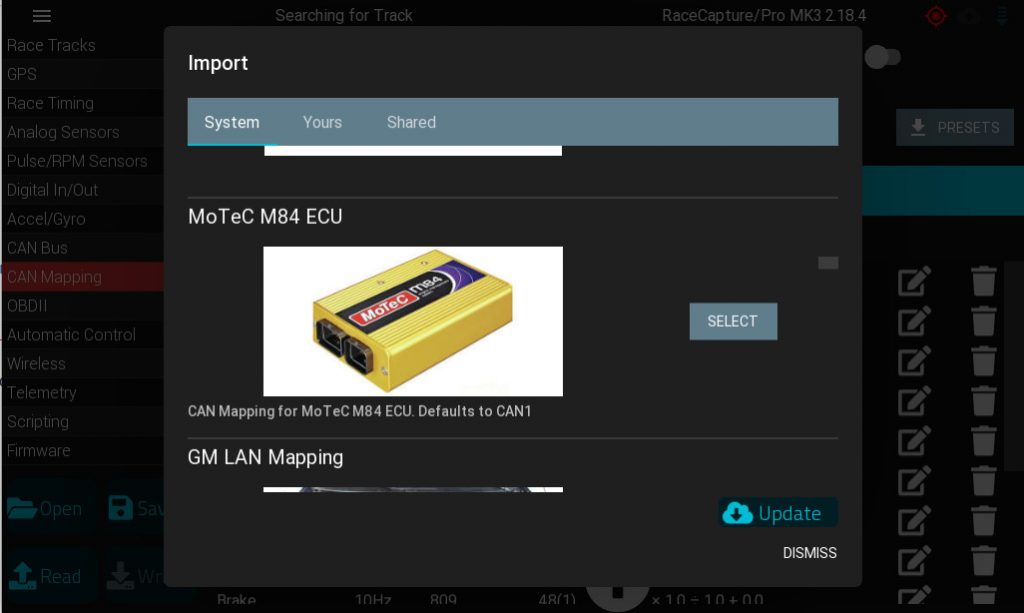
Task: Open Digital In/Out in the sidebar
Action: click(x=82, y=190)
